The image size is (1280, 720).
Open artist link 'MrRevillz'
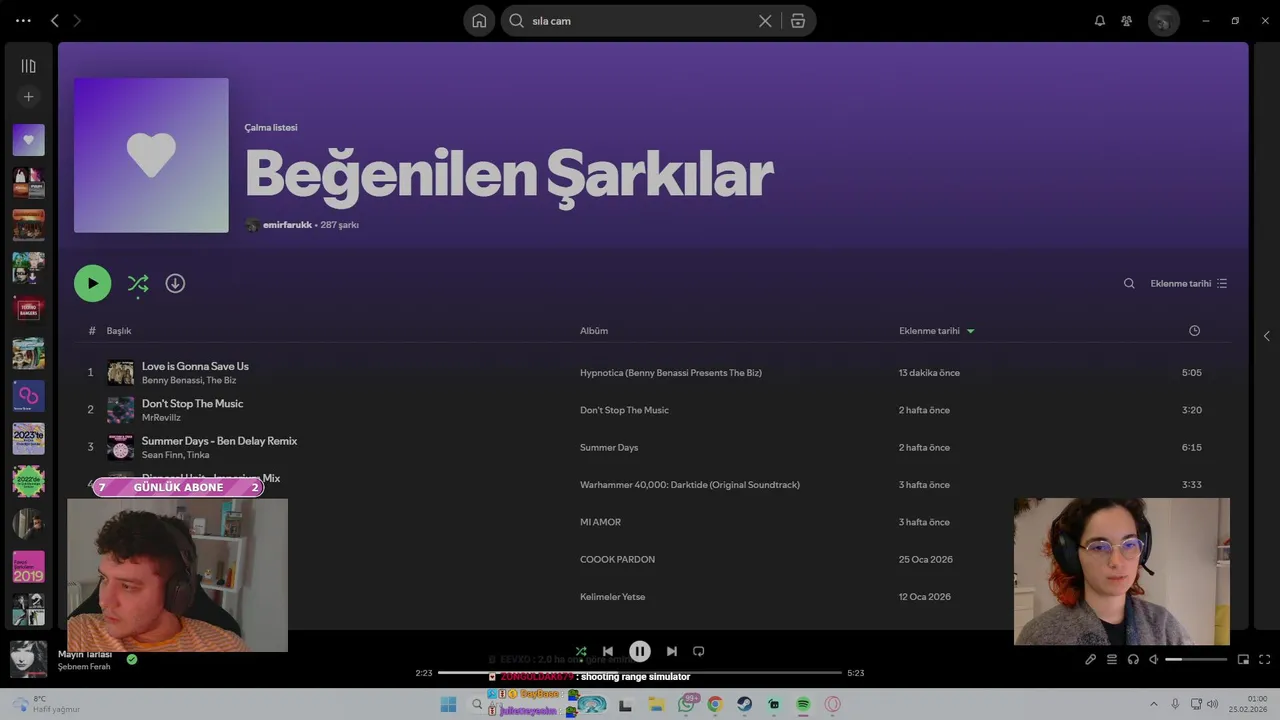click(x=161, y=418)
